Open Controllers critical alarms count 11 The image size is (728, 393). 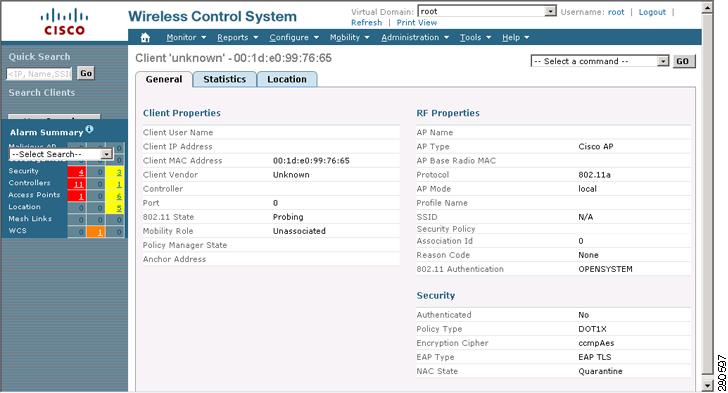[x=79, y=184]
